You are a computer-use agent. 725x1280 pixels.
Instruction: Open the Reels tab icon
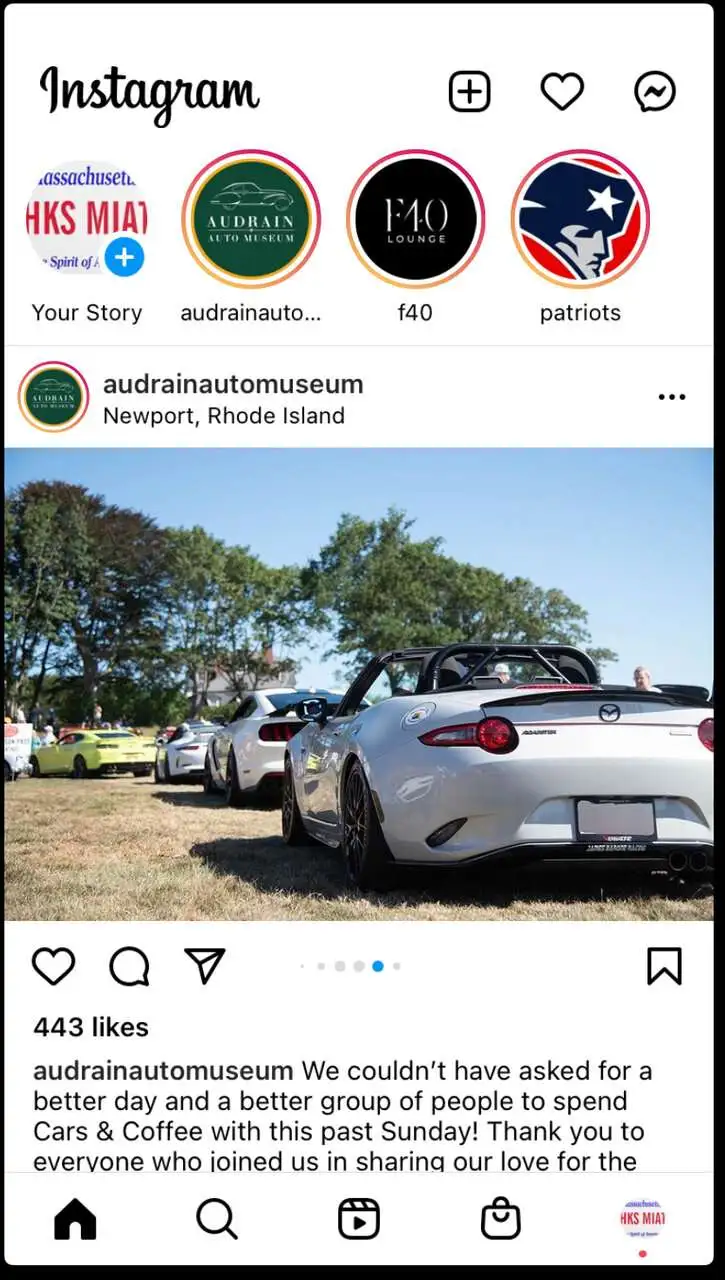pyautogui.click(x=359, y=1219)
